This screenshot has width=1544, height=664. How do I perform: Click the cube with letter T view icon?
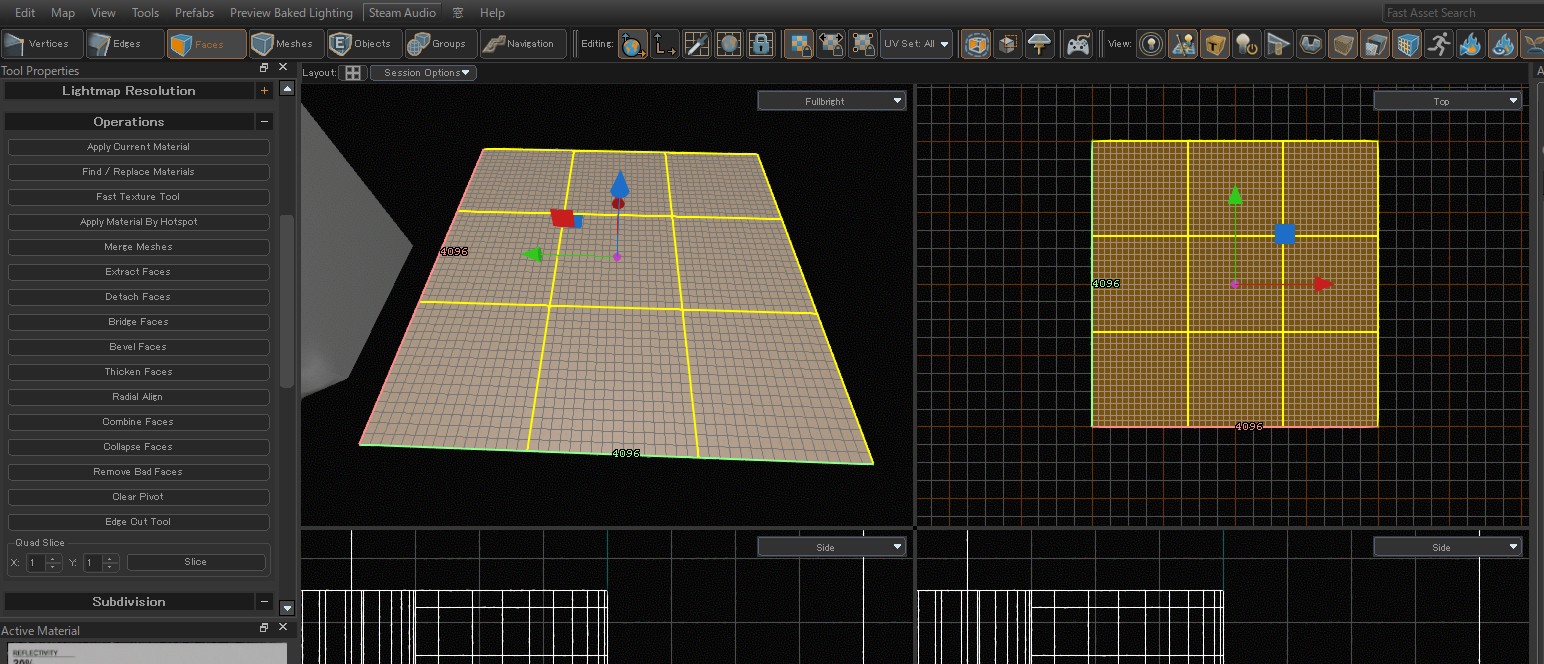click(1214, 44)
